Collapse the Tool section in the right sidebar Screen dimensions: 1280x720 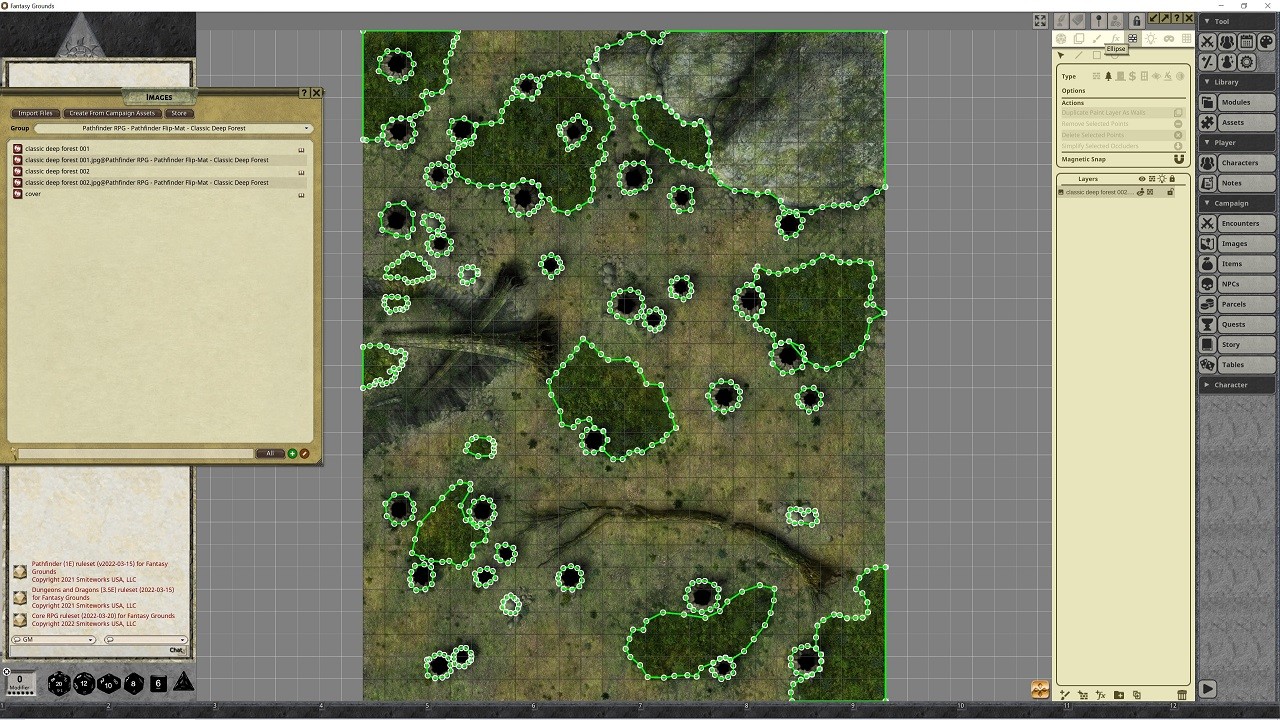[1208, 20]
